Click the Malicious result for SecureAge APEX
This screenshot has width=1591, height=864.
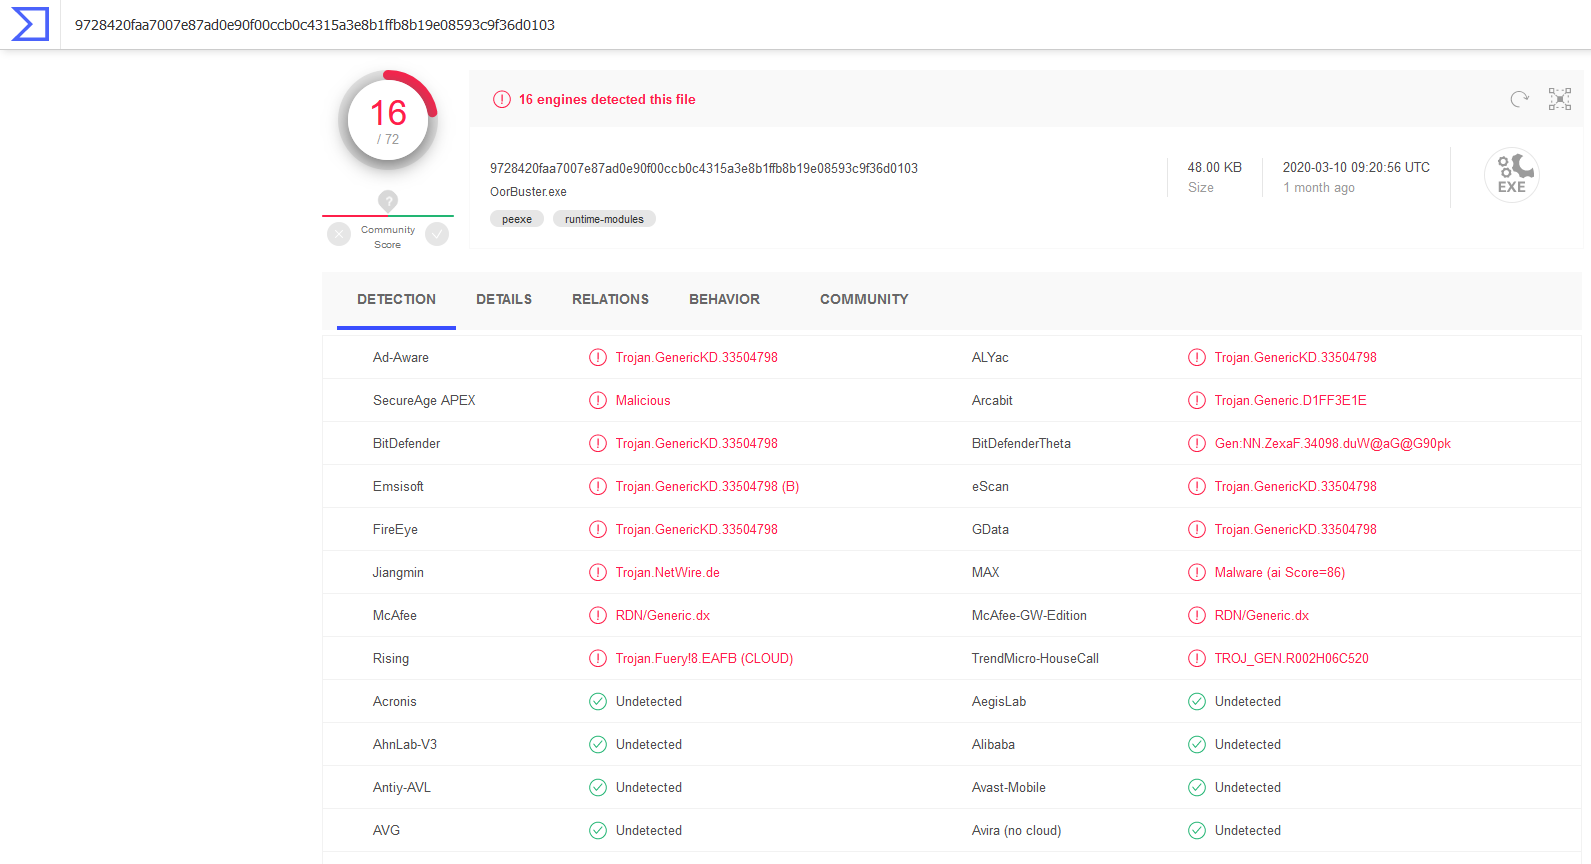pos(643,400)
